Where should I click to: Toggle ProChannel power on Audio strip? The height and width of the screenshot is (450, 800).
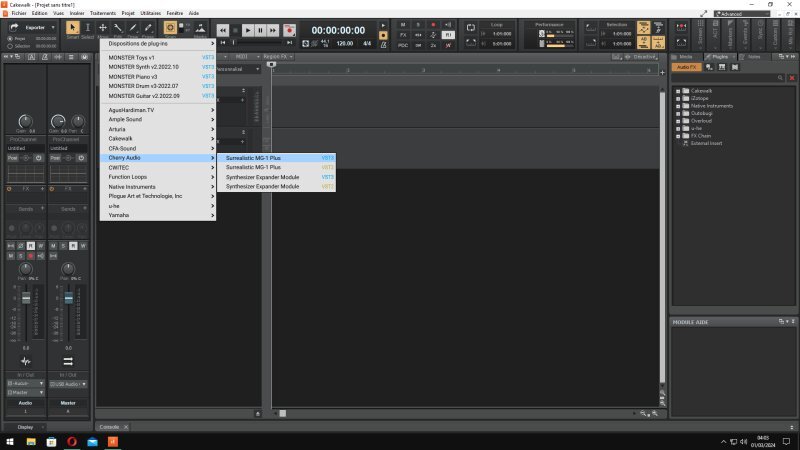click(38, 158)
